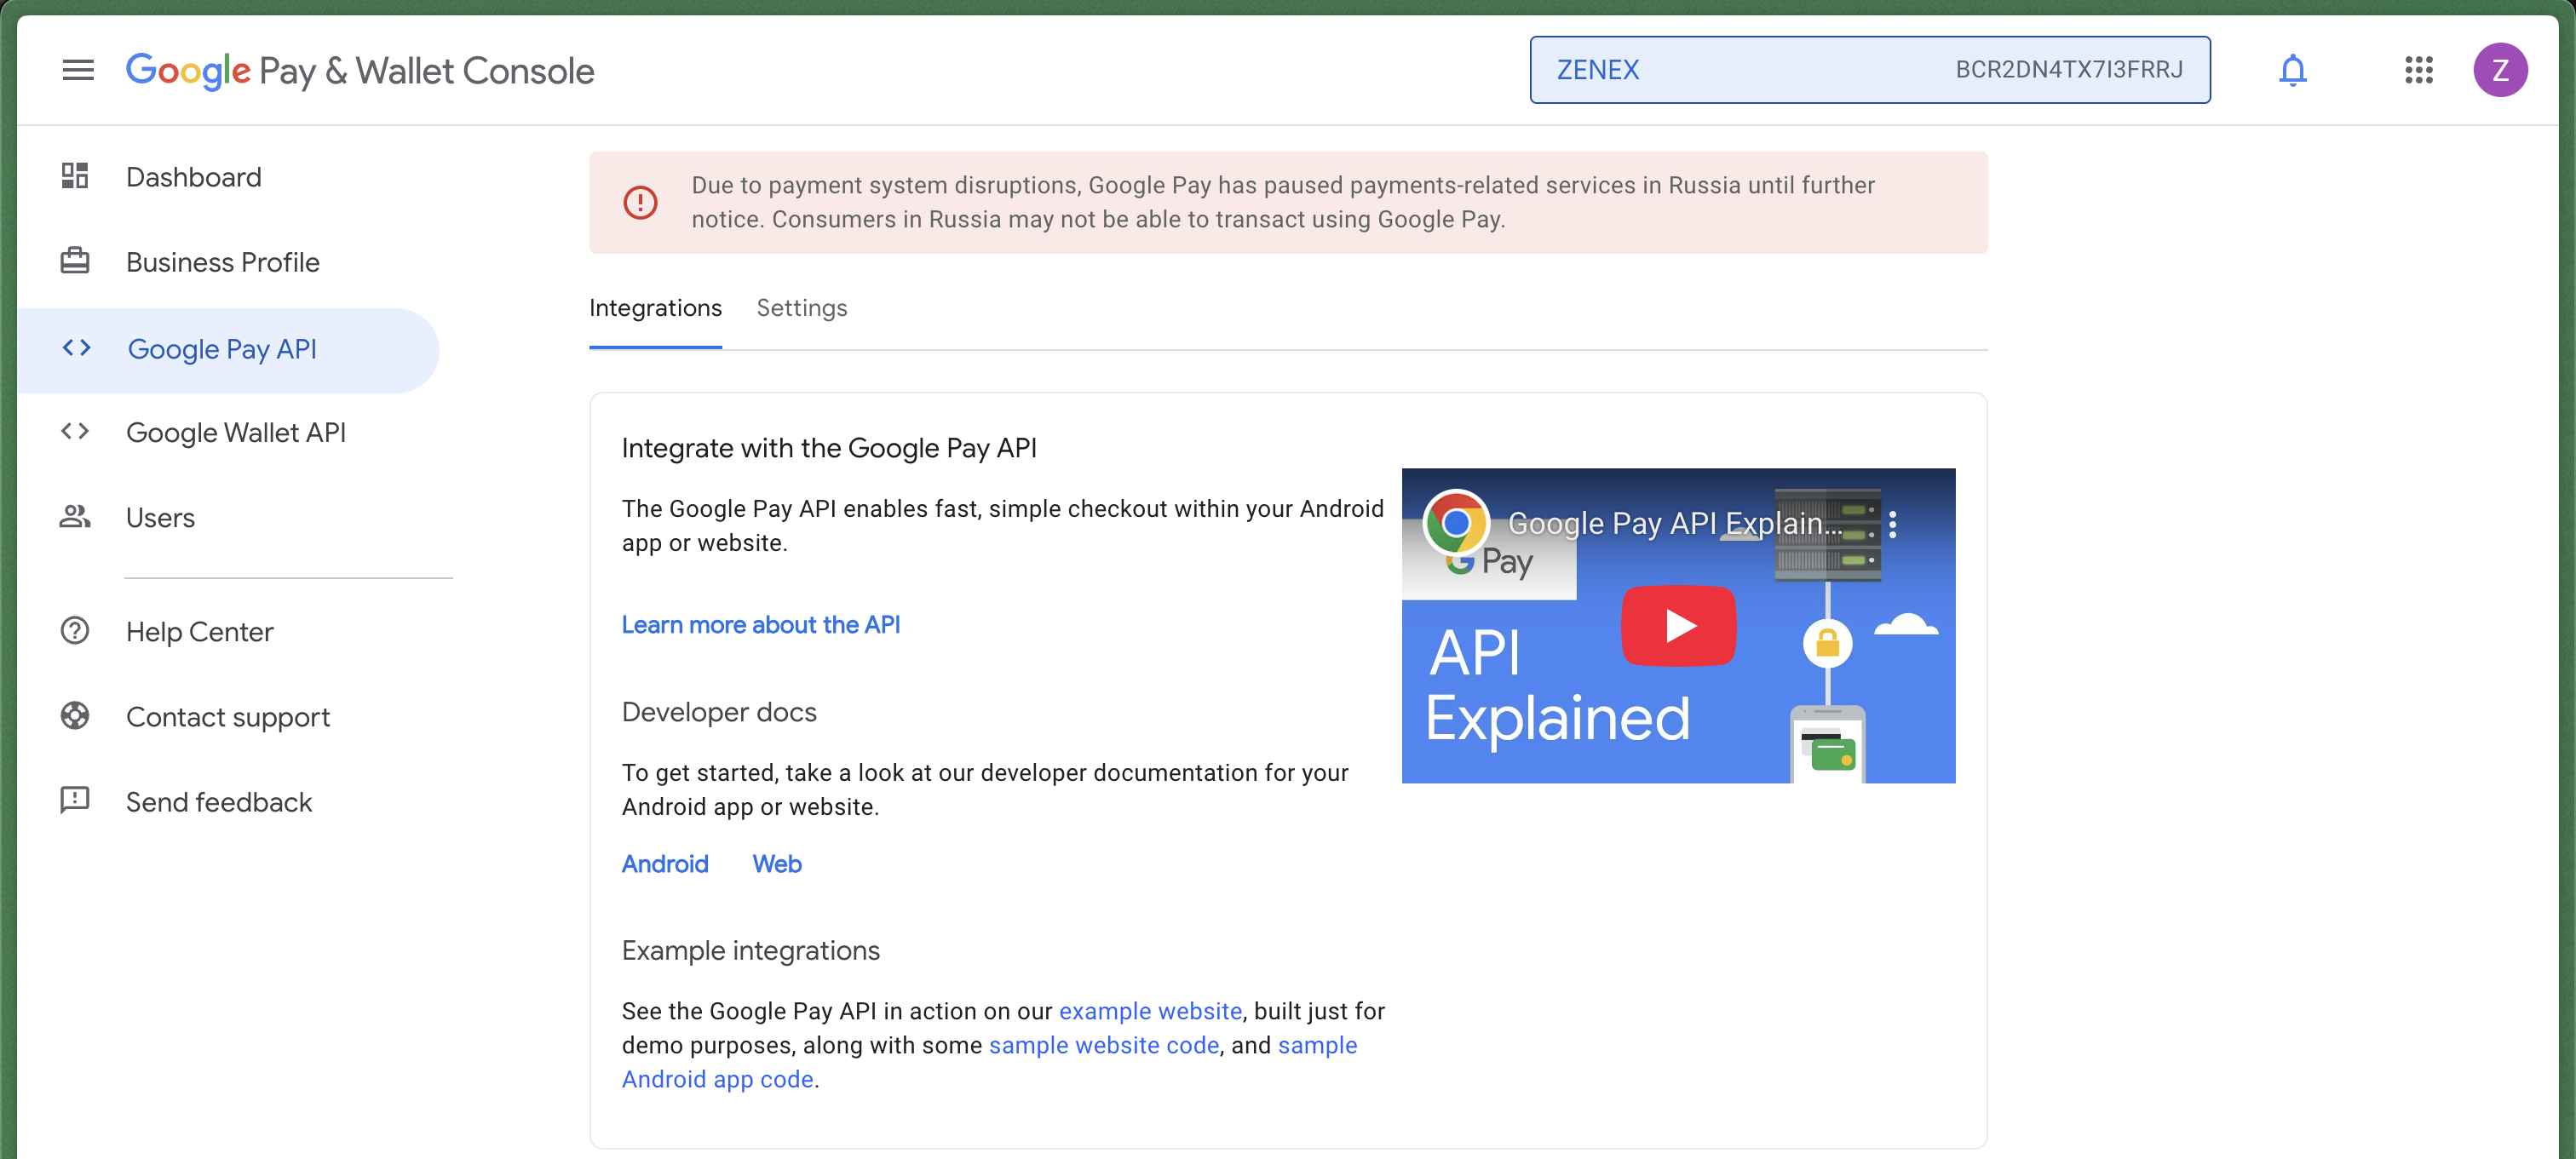Image resolution: width=2576 pixels, height=1159 pixels.
Task: Click the Help Center question icon
Action: tap(75, 631)
